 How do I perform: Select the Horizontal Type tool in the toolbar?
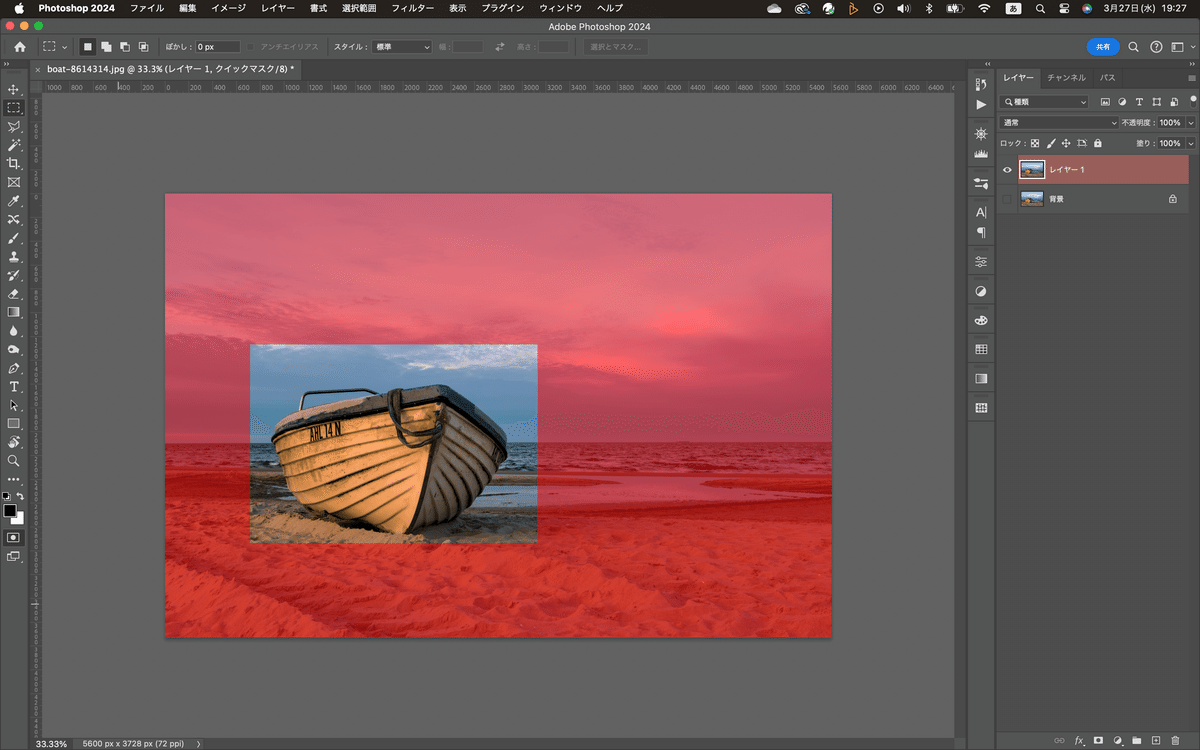tap(14, 387)
